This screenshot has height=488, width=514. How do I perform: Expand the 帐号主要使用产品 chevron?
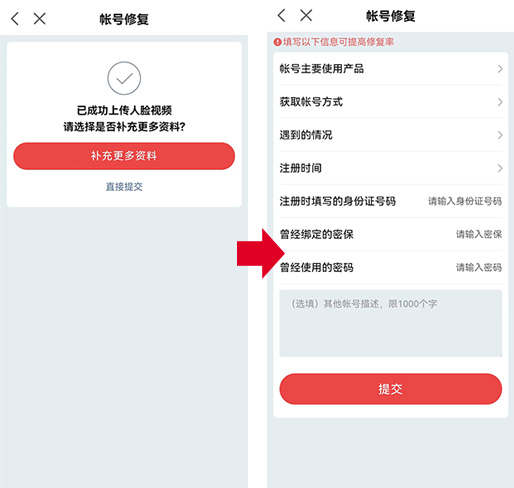[x=500, y=69]
